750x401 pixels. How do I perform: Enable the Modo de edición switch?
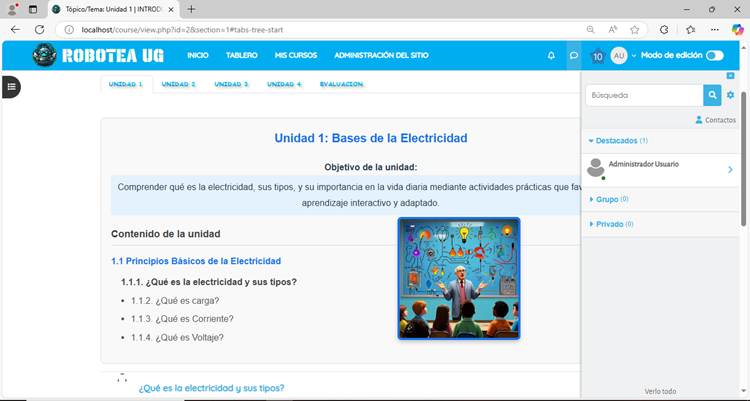tap(714, 56)
